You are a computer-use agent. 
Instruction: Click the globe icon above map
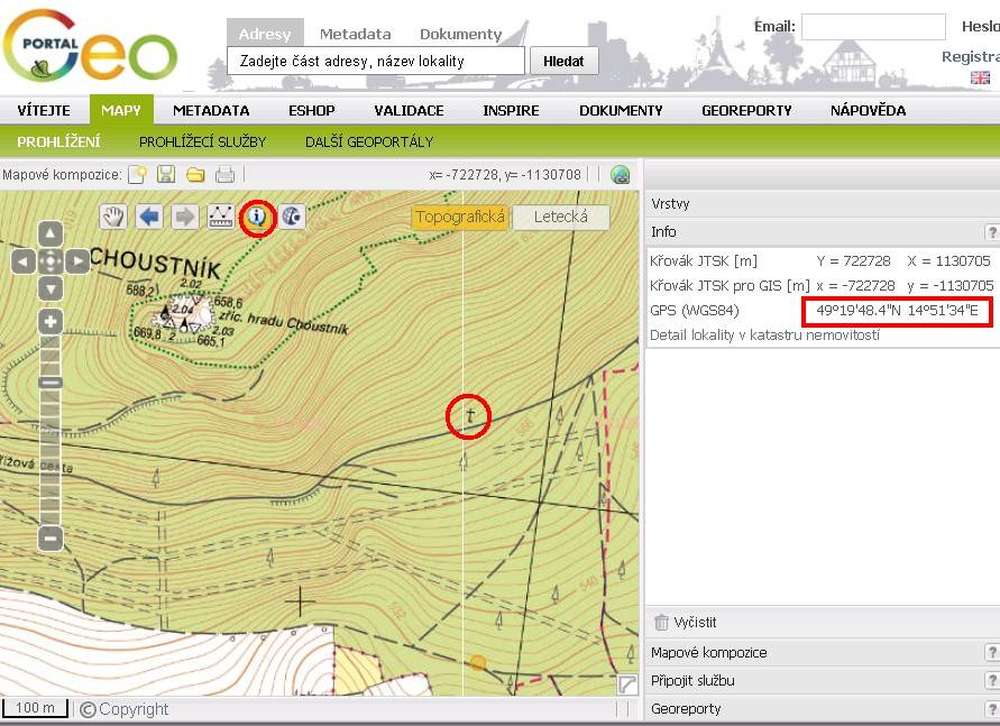point(620,175)
